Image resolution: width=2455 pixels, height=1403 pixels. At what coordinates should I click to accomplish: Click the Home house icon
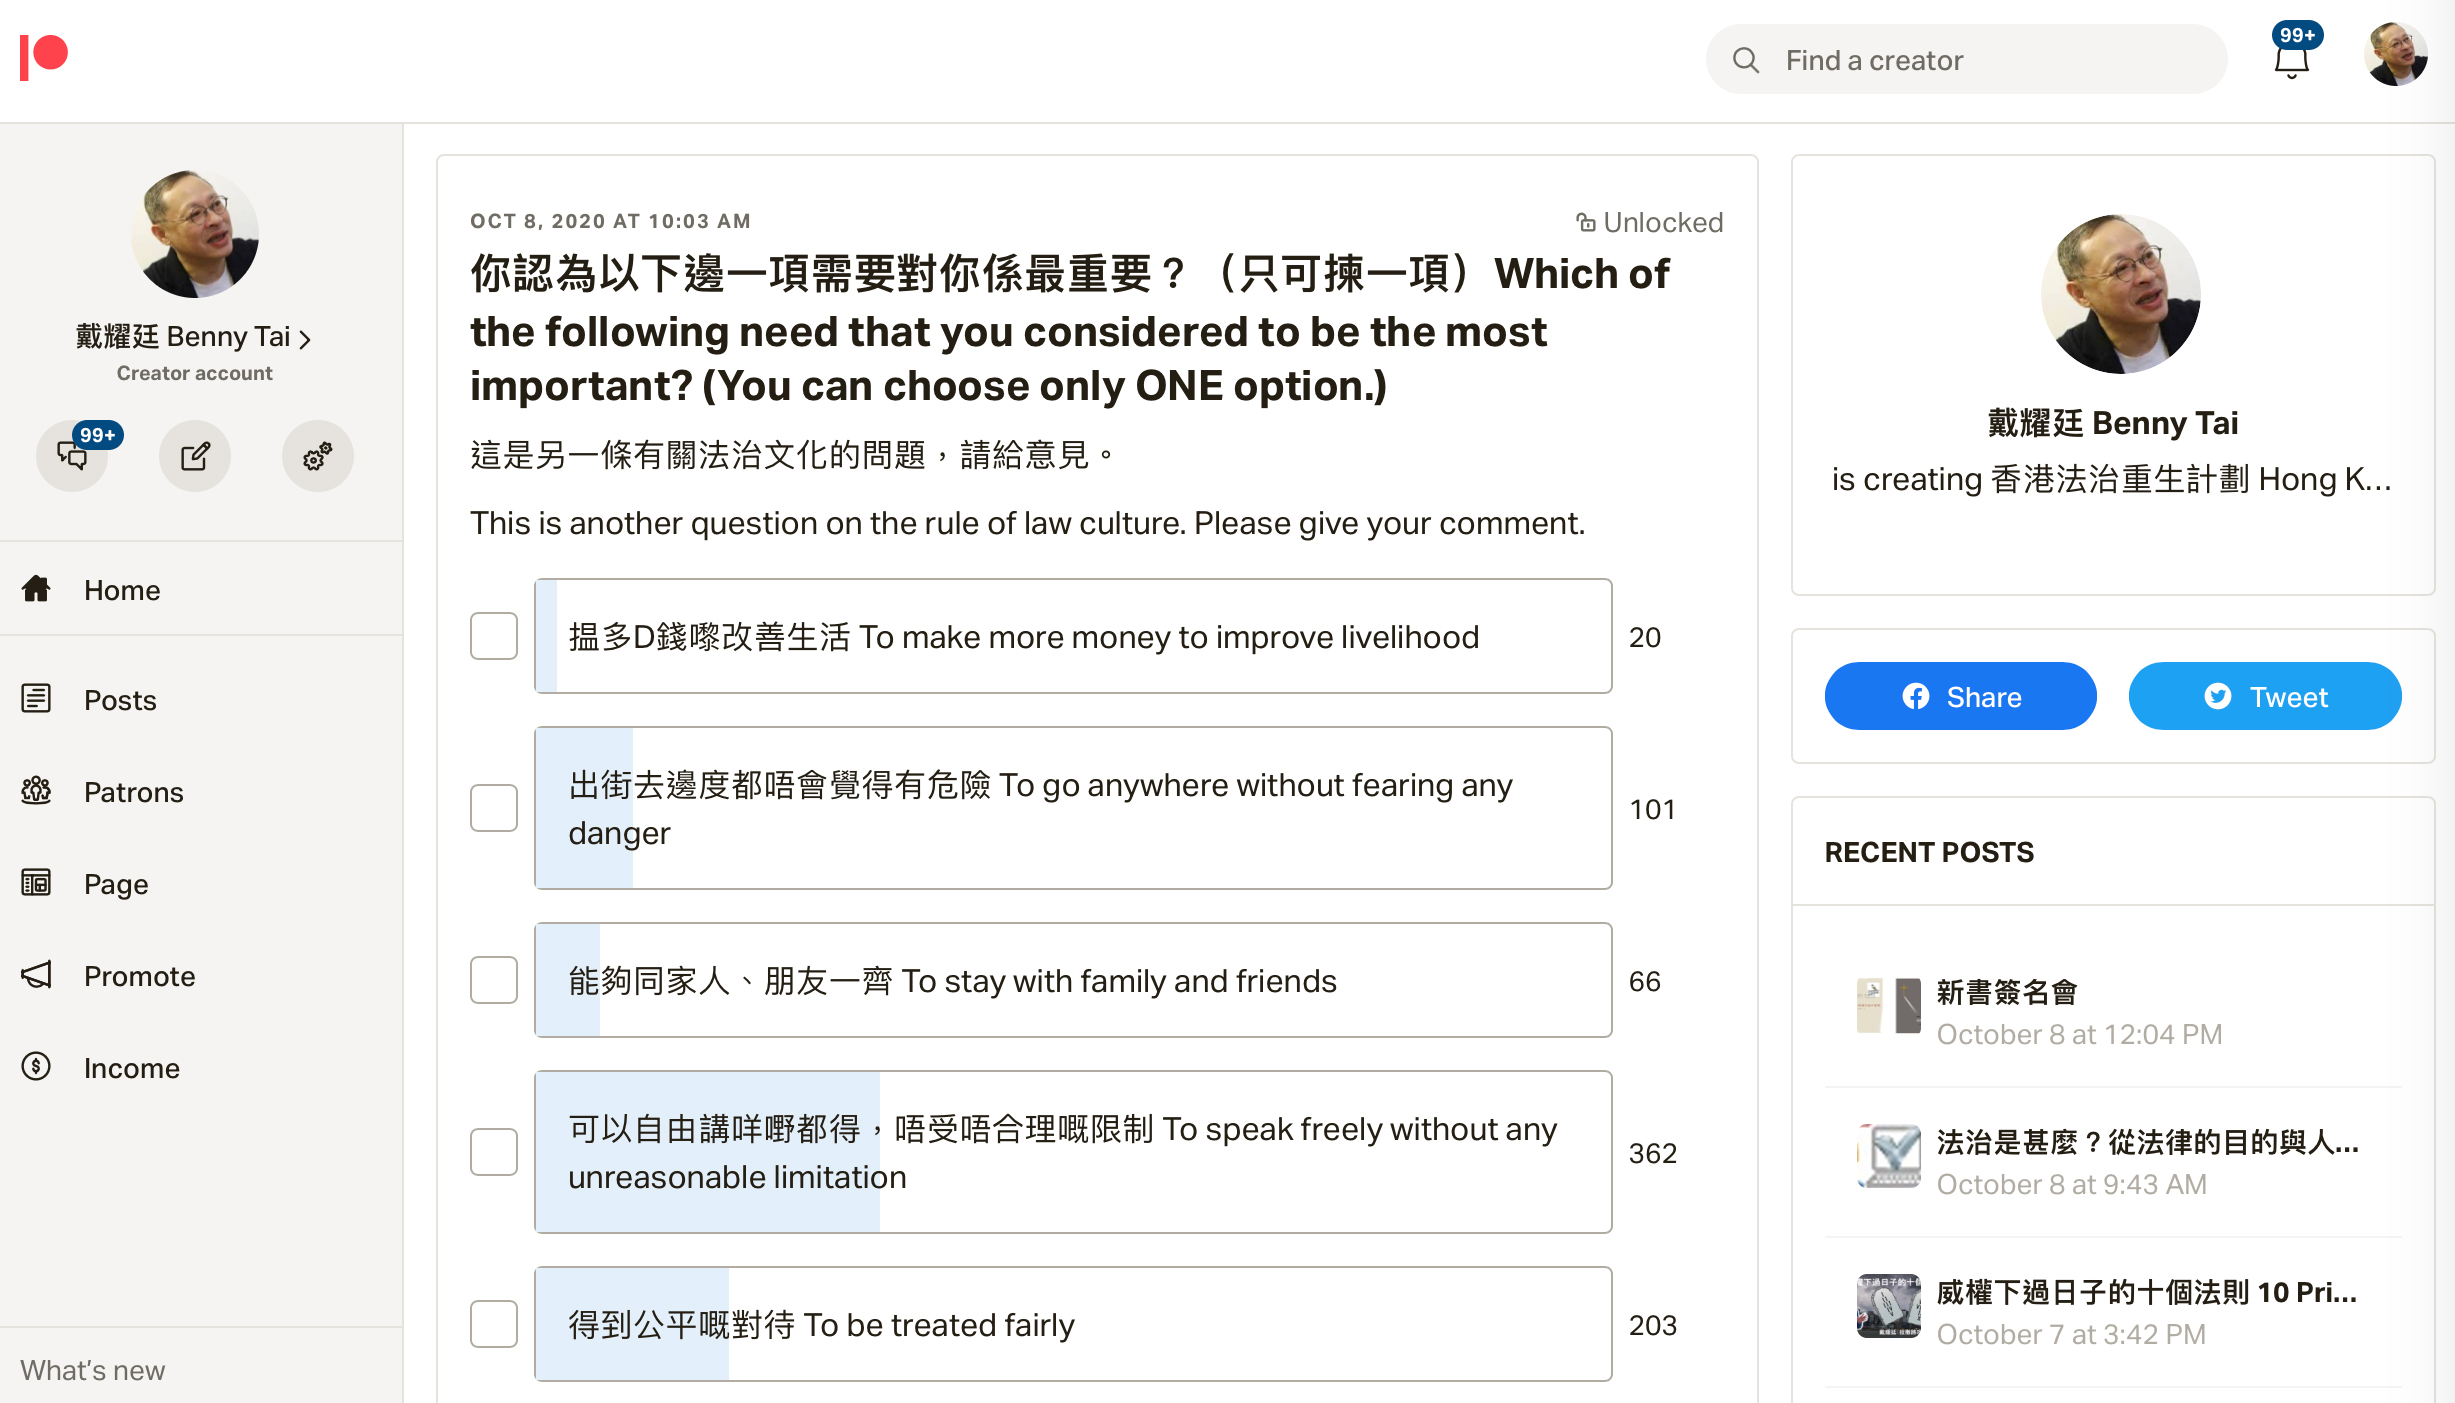[36, 589]
